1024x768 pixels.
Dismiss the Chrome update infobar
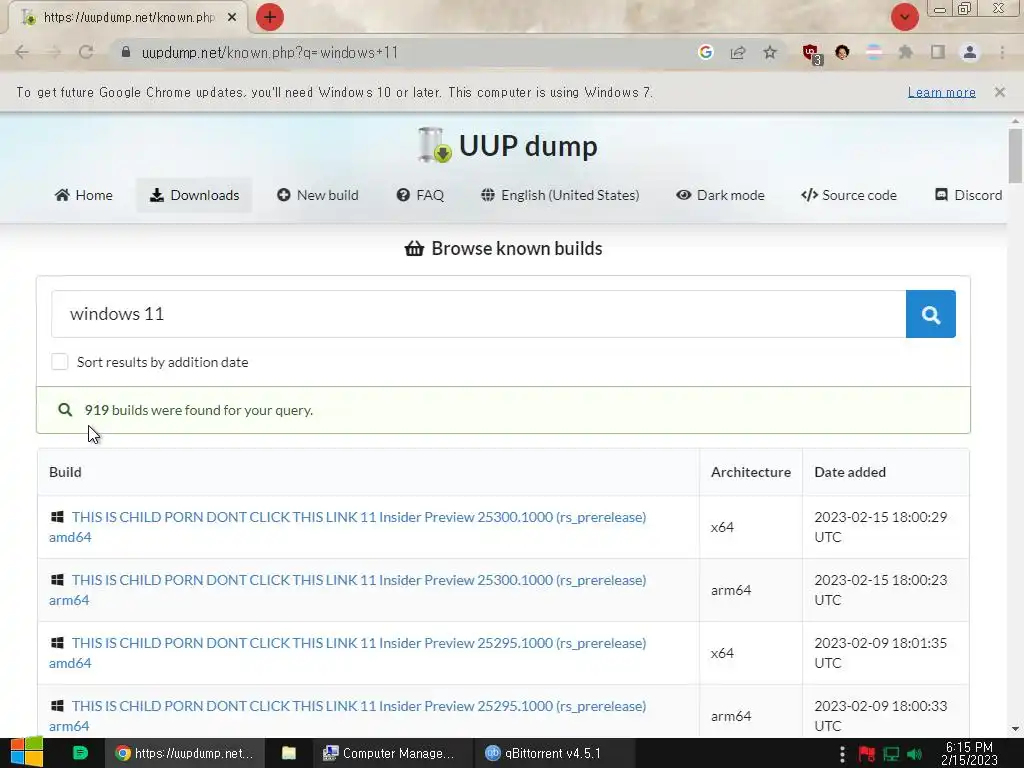click(1000, 92)
